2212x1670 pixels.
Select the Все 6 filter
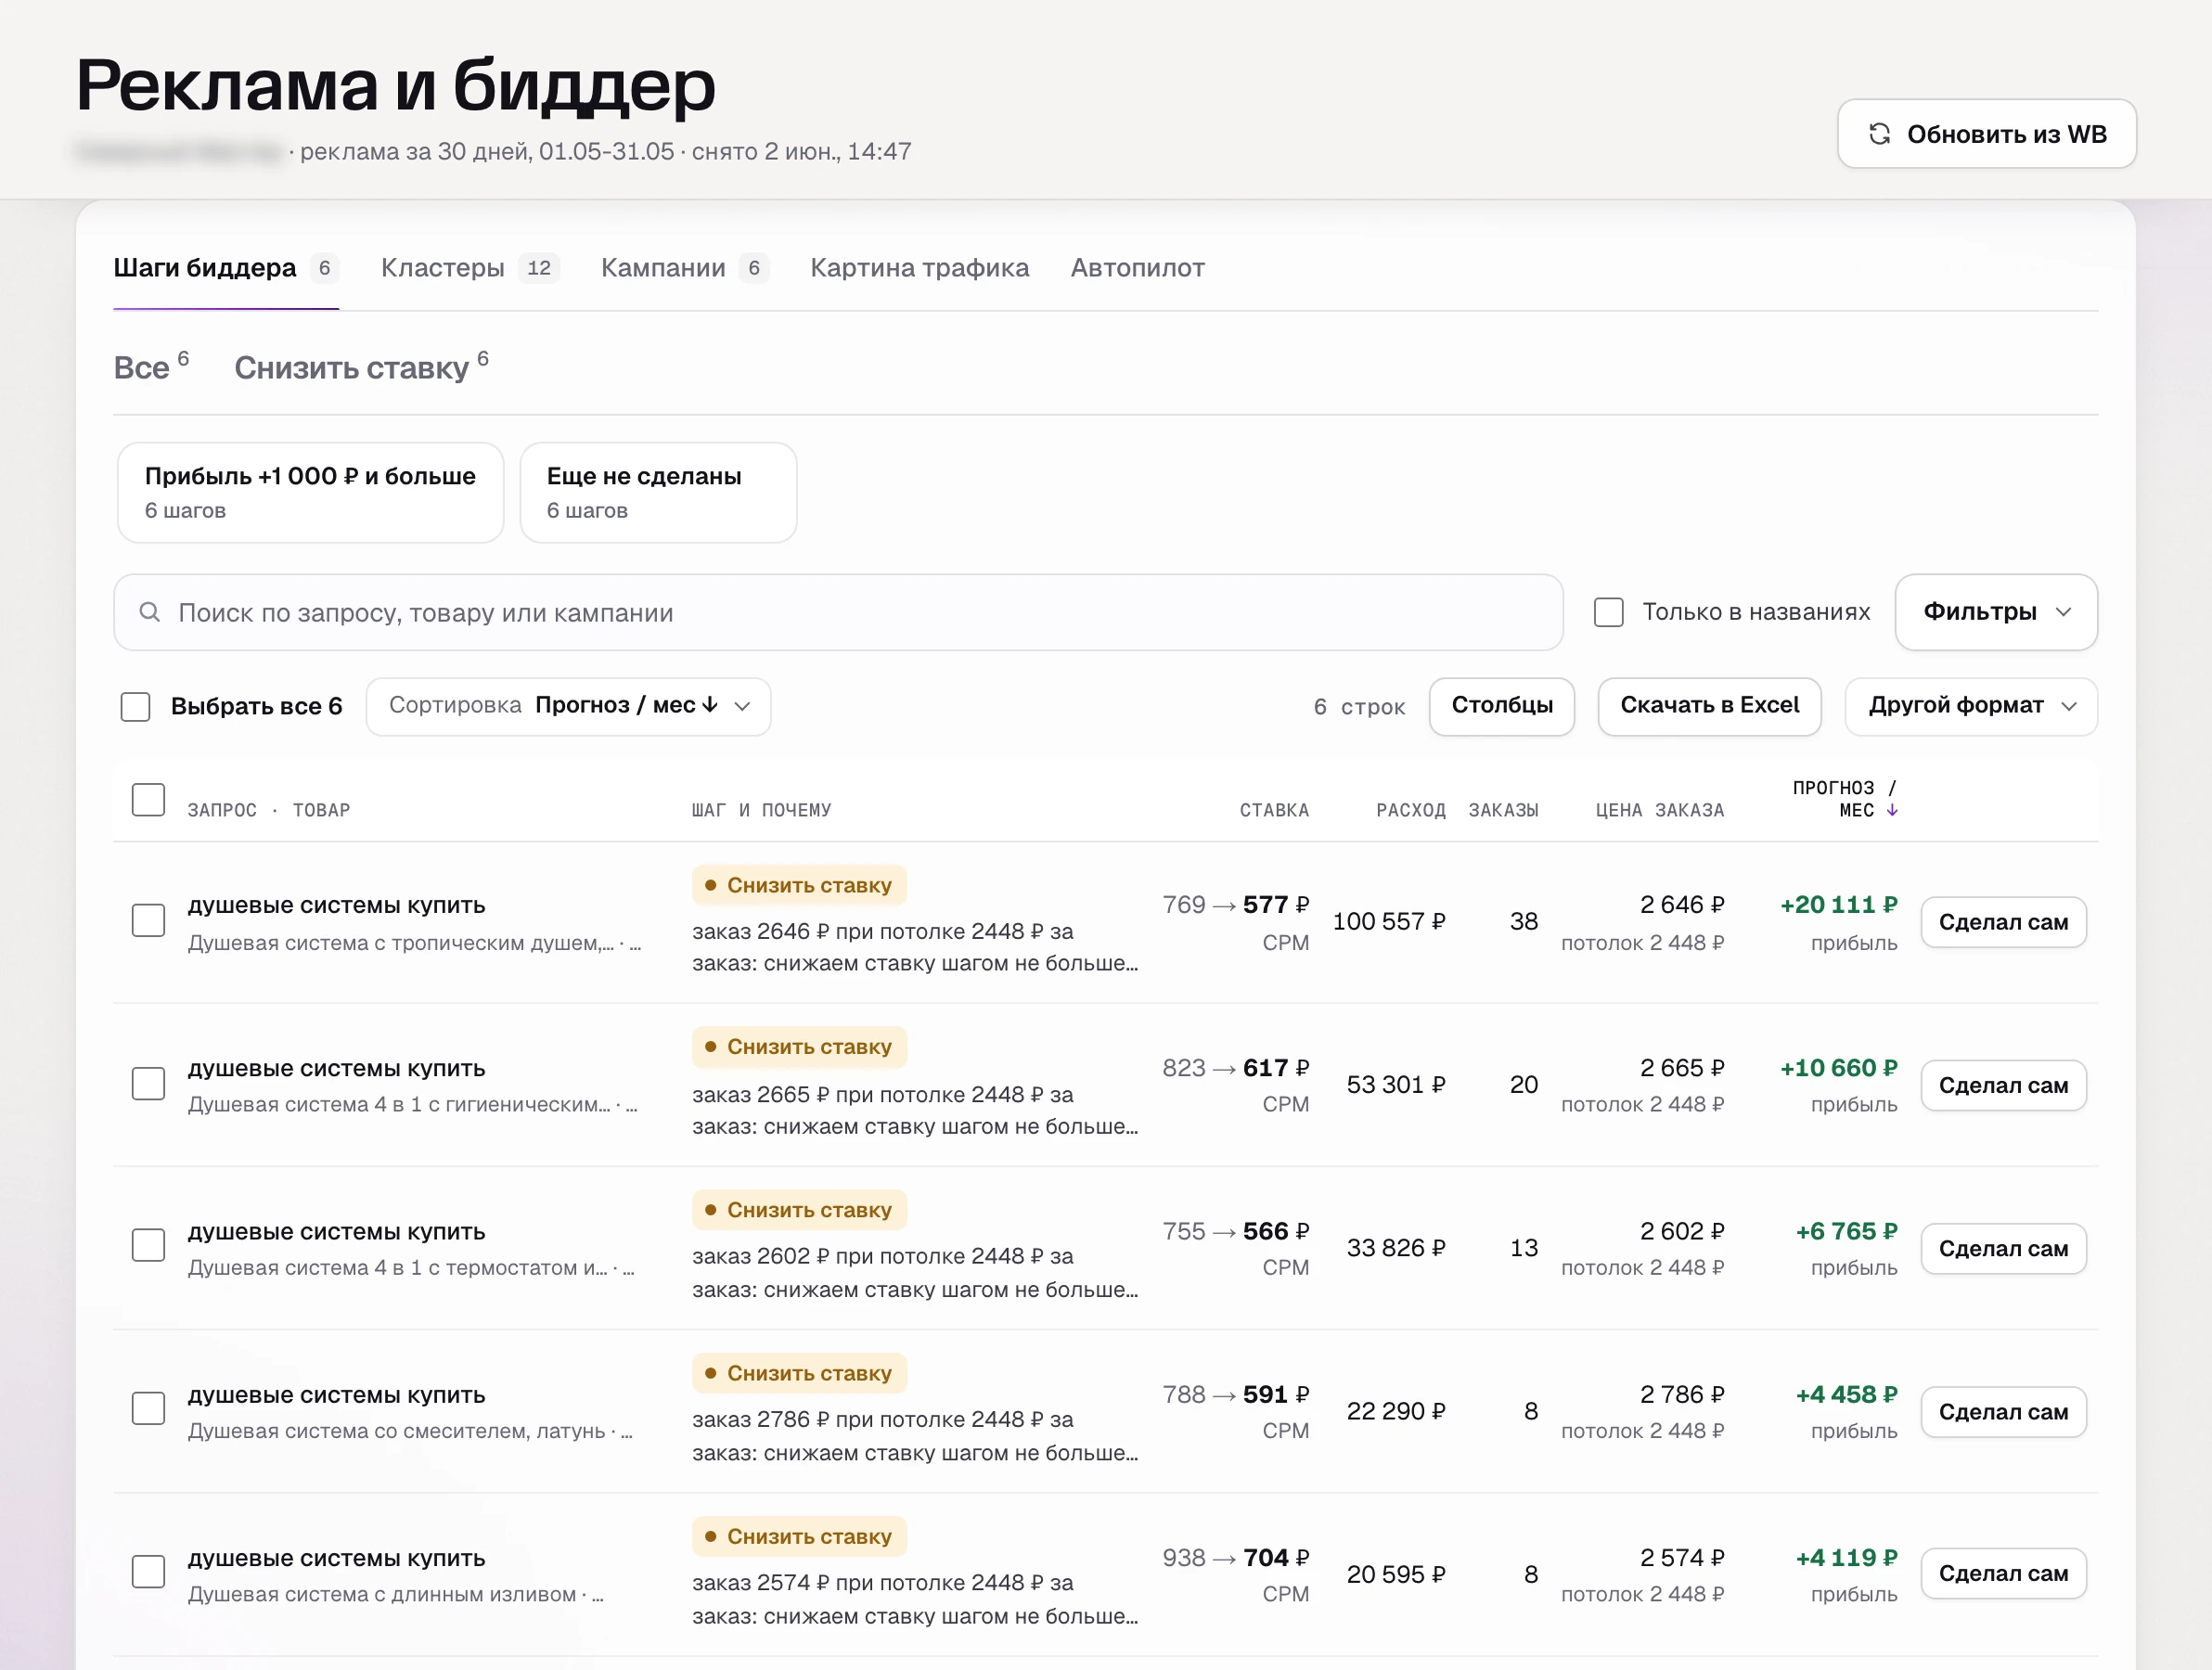point(151,367)
